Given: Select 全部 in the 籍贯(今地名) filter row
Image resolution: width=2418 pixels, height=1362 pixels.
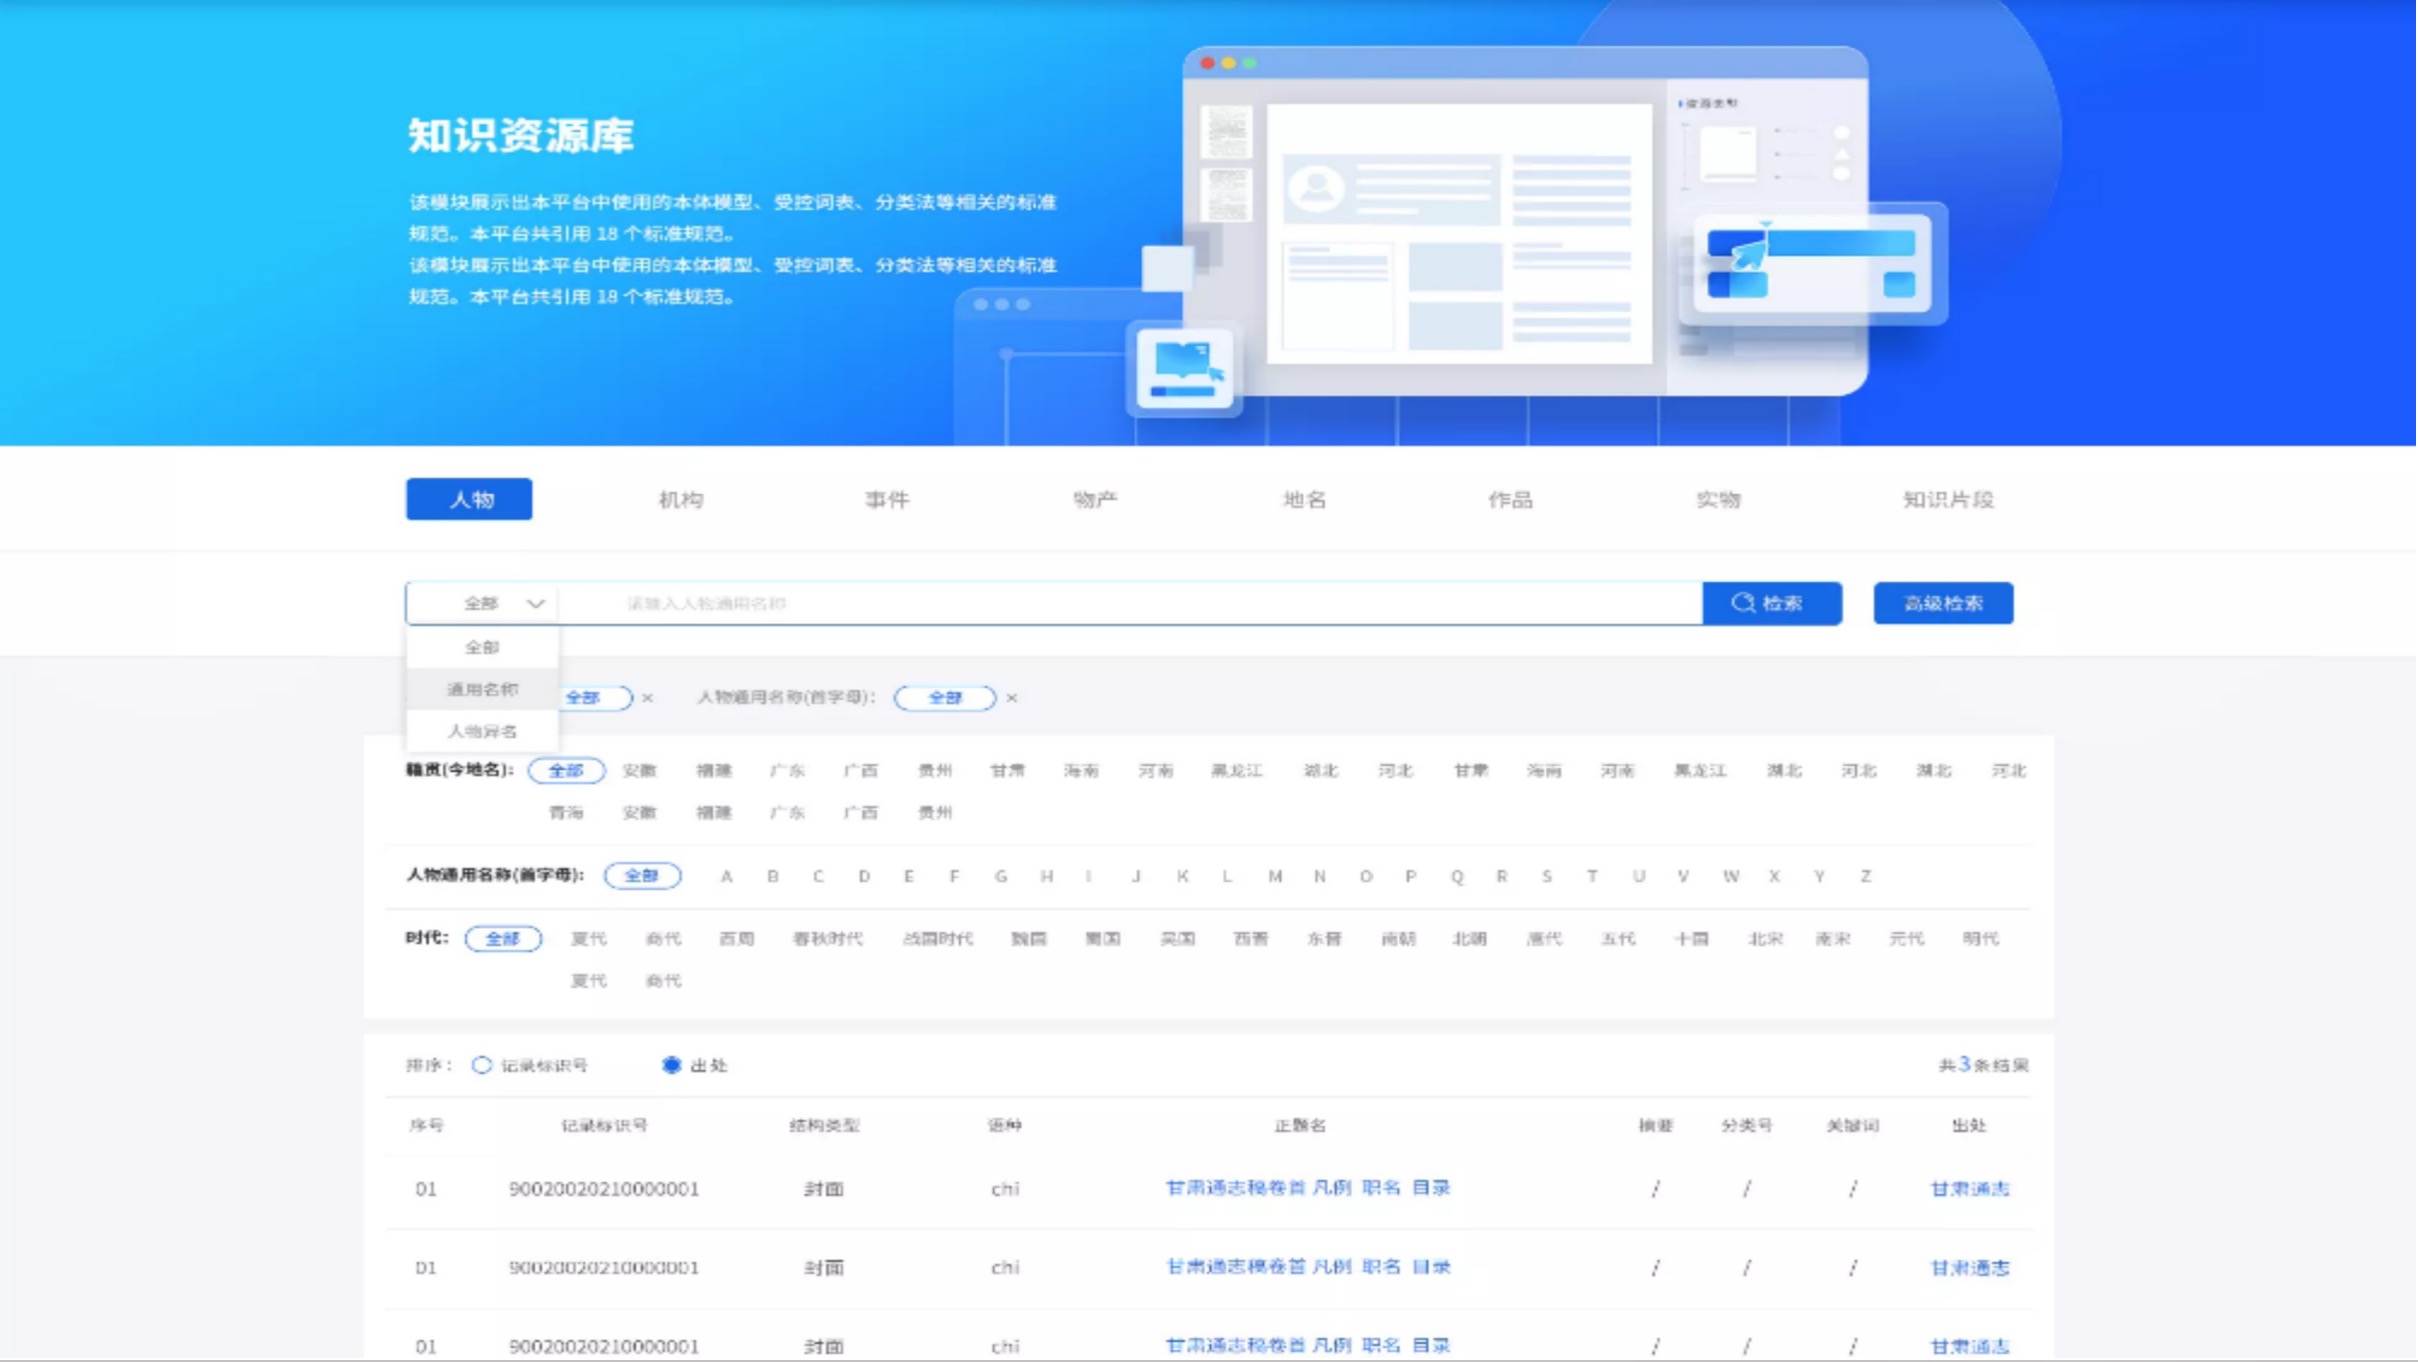Looking at the screenshot, I should [x=566, y=770].
